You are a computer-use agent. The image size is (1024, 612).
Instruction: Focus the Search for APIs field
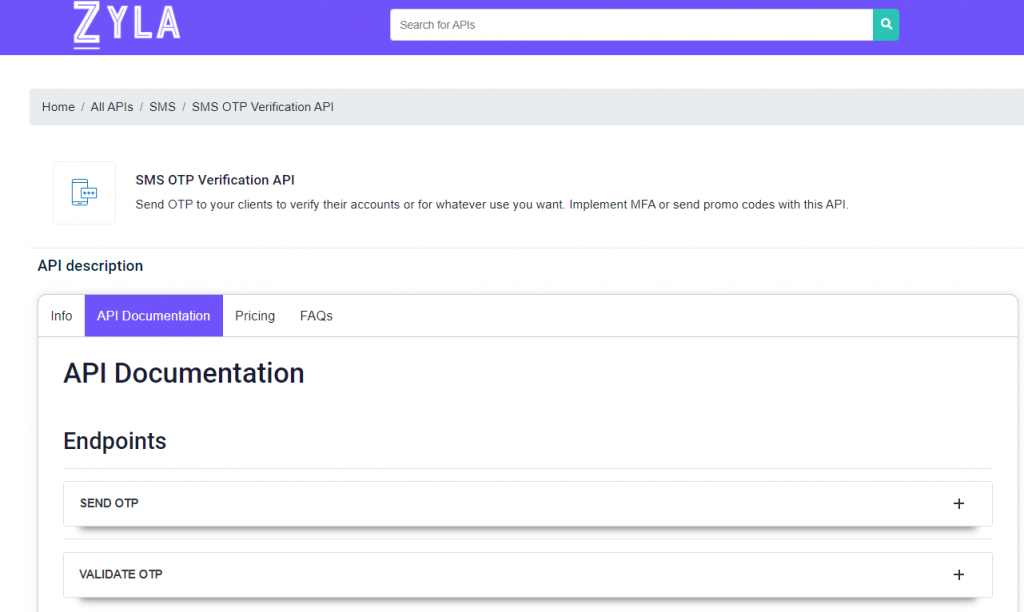(632, 25)
